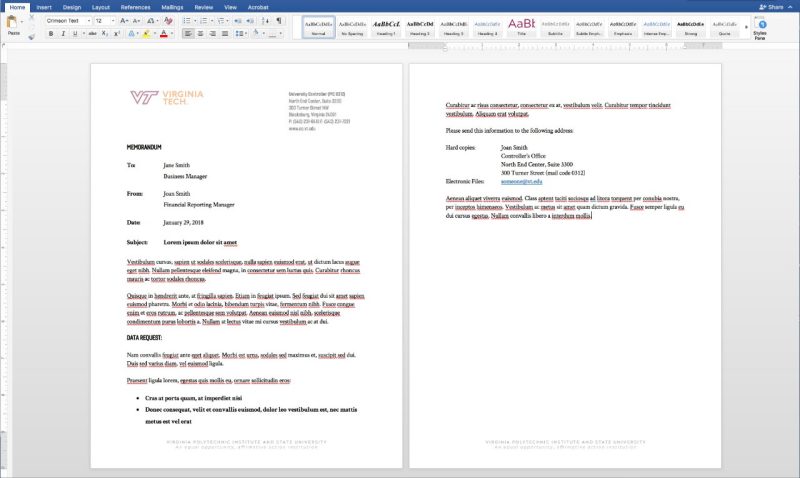Click the Clear Formatting eraser icon

(168, 21)
